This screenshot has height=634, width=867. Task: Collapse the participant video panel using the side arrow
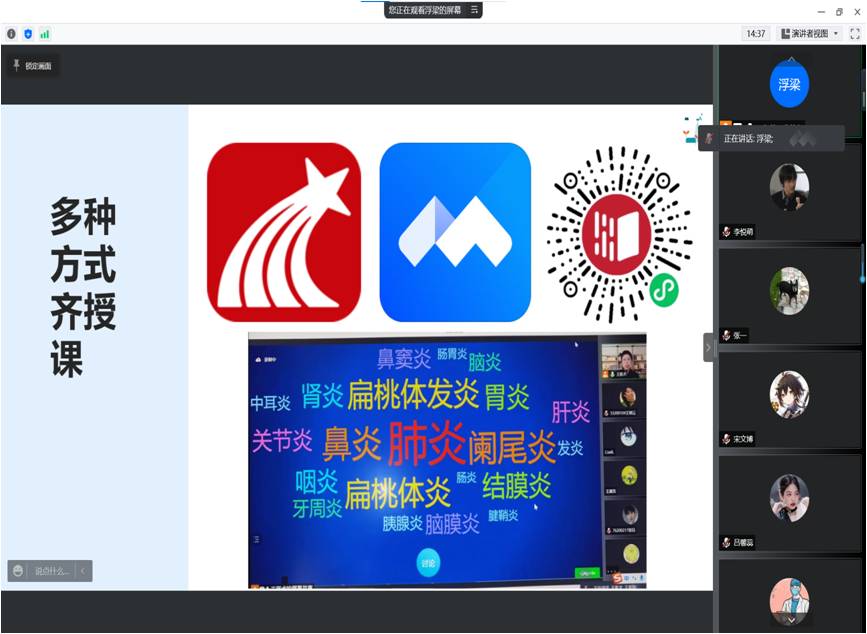point(708,348)
